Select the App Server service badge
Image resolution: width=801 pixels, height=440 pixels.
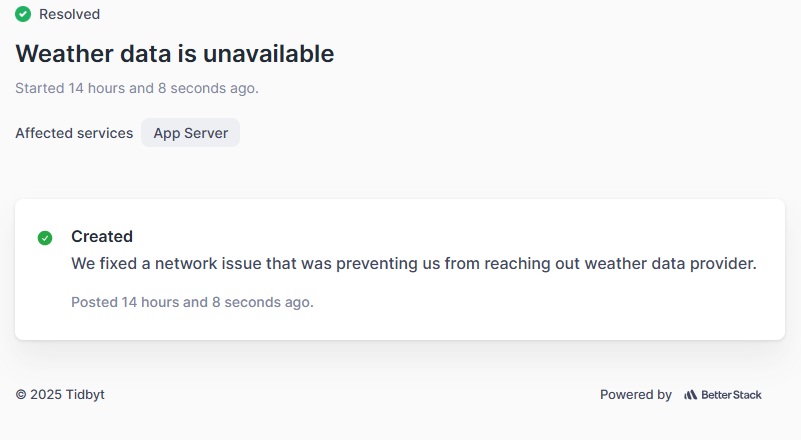[x=190, y=133]
